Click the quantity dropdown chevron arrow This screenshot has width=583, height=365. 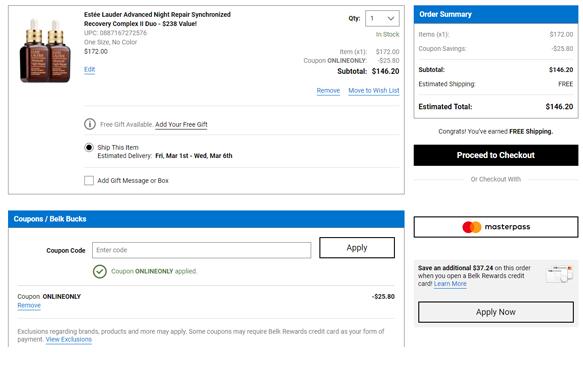pos(391,19)
